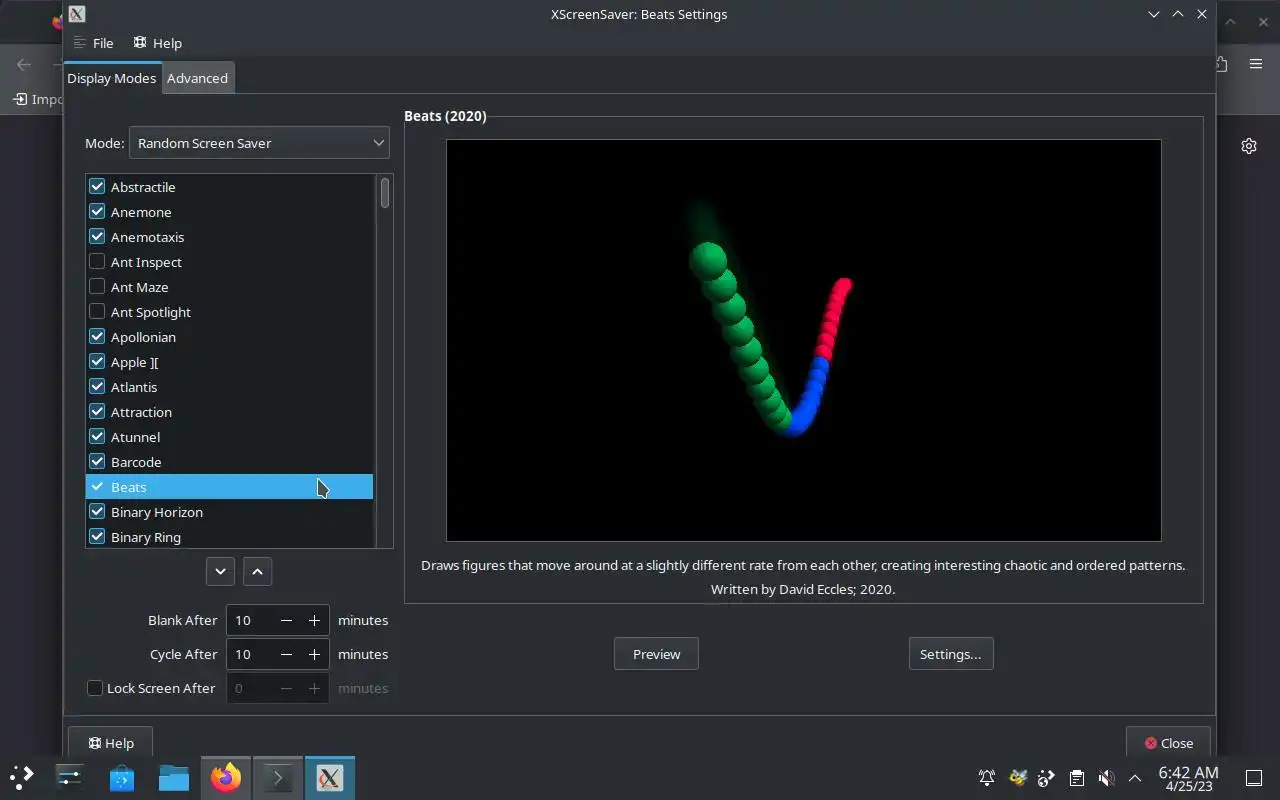Select the Apple ][ list entry
The width and height of the screenshot is (1280, 800).
[229, 362]
